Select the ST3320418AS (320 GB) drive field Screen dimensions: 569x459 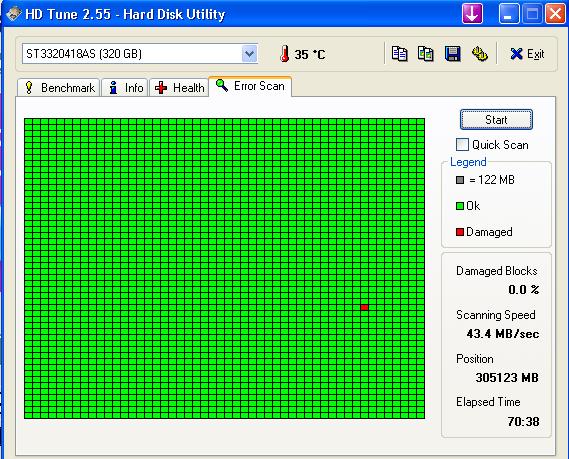(140, 54)
